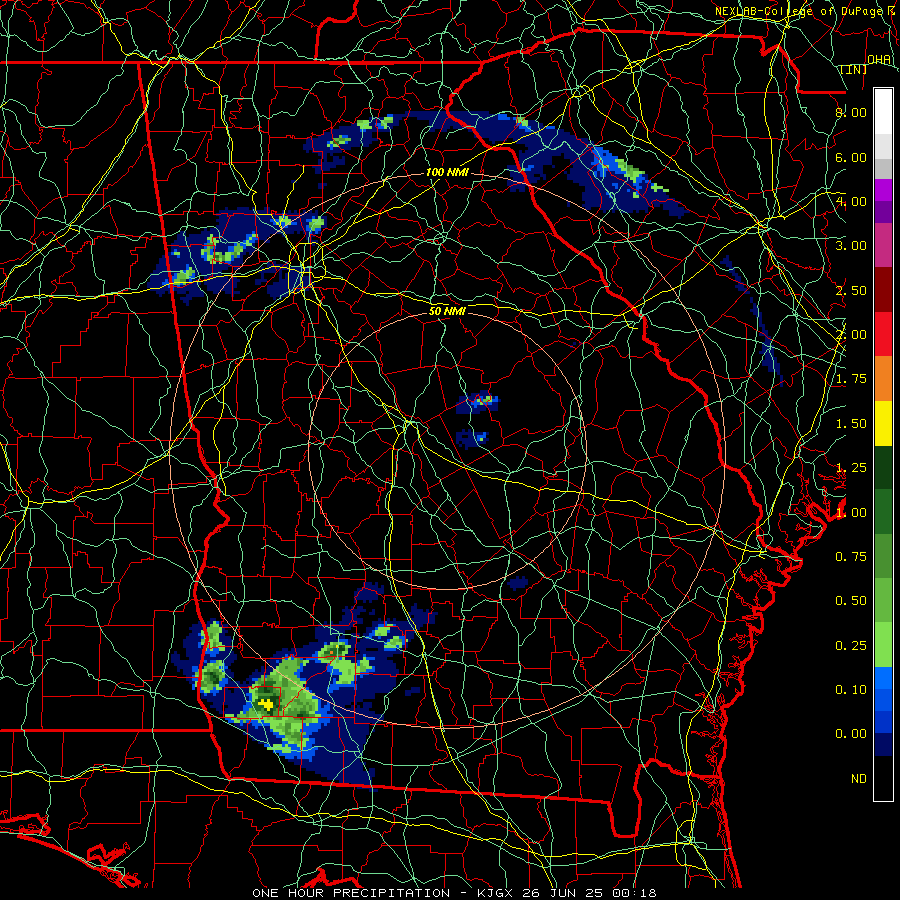
Task: Click the 8.00 legend value
Action: click(x=851, y=112)
